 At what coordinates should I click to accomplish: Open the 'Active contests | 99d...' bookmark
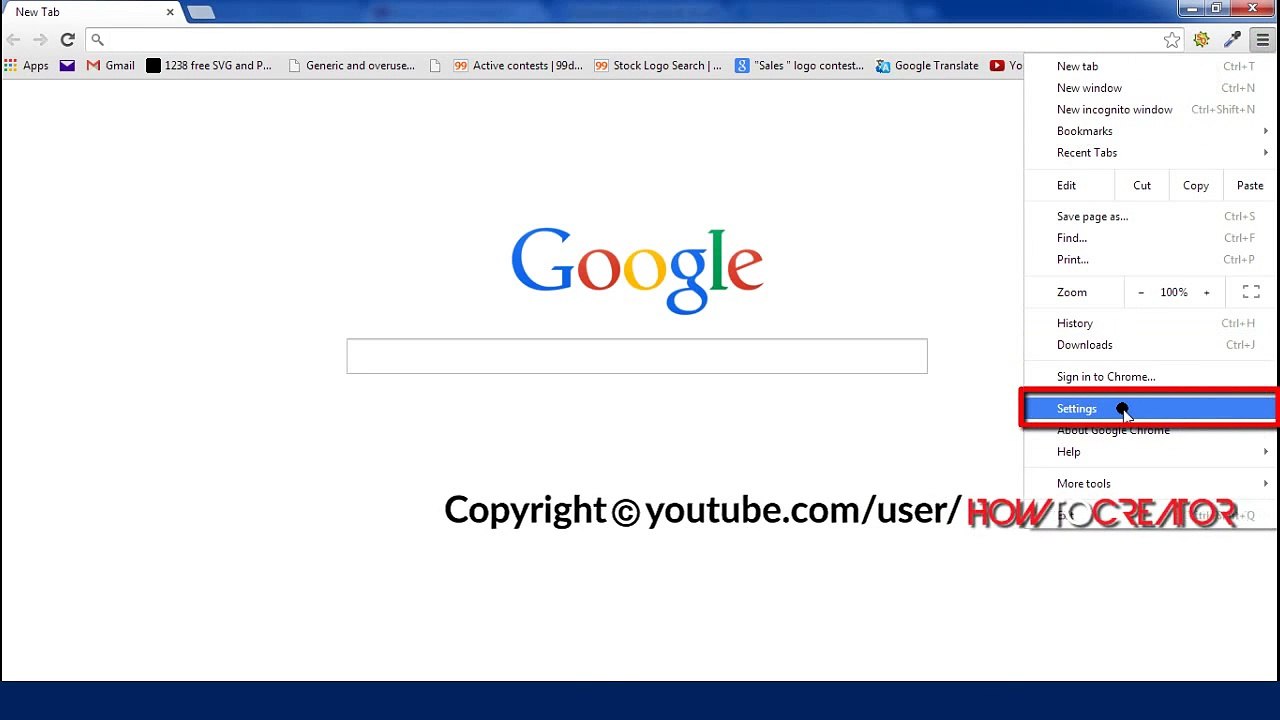(x=518, y=66)
